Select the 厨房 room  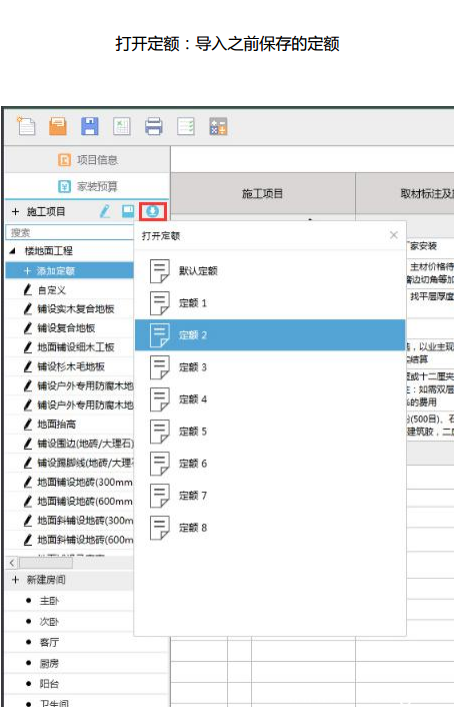coord(49,663)
